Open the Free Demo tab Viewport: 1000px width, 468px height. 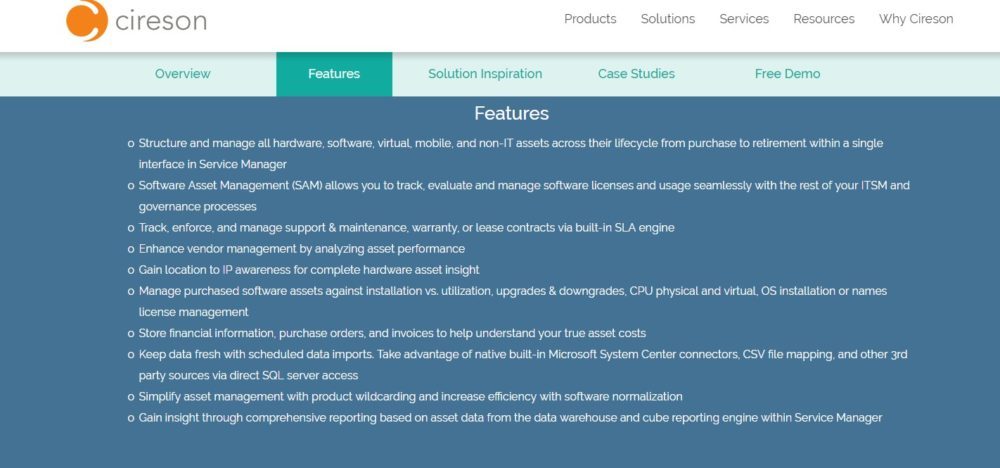(x=787, y=74)
